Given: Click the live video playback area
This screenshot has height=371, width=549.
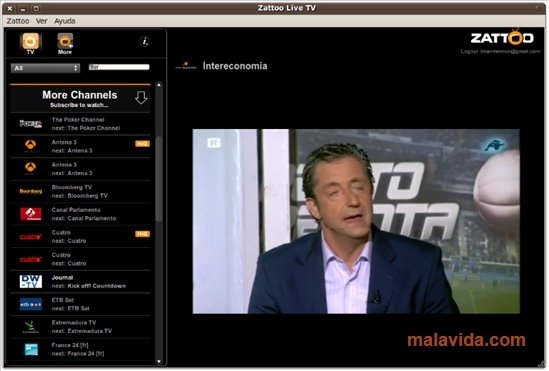Looking at the screenshot, I should pos(356,221).
